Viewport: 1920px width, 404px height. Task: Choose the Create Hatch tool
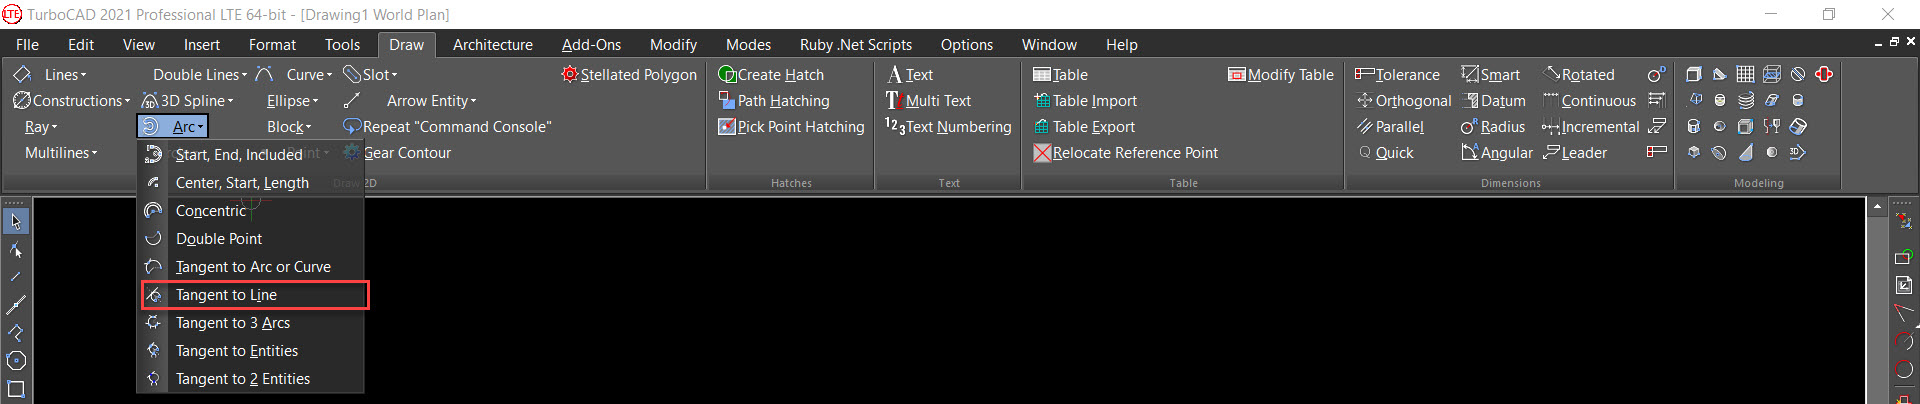click(771, 74)
